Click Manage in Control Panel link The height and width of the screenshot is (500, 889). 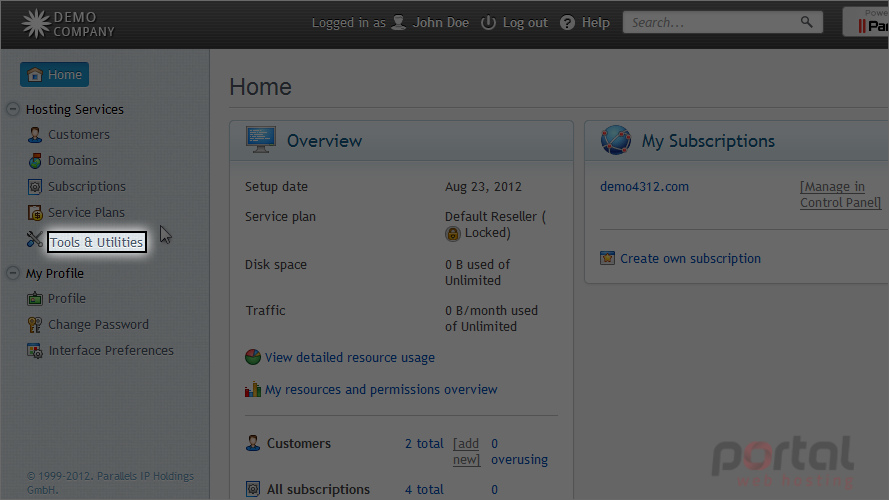pyautogui.click(x=840, y=194)
